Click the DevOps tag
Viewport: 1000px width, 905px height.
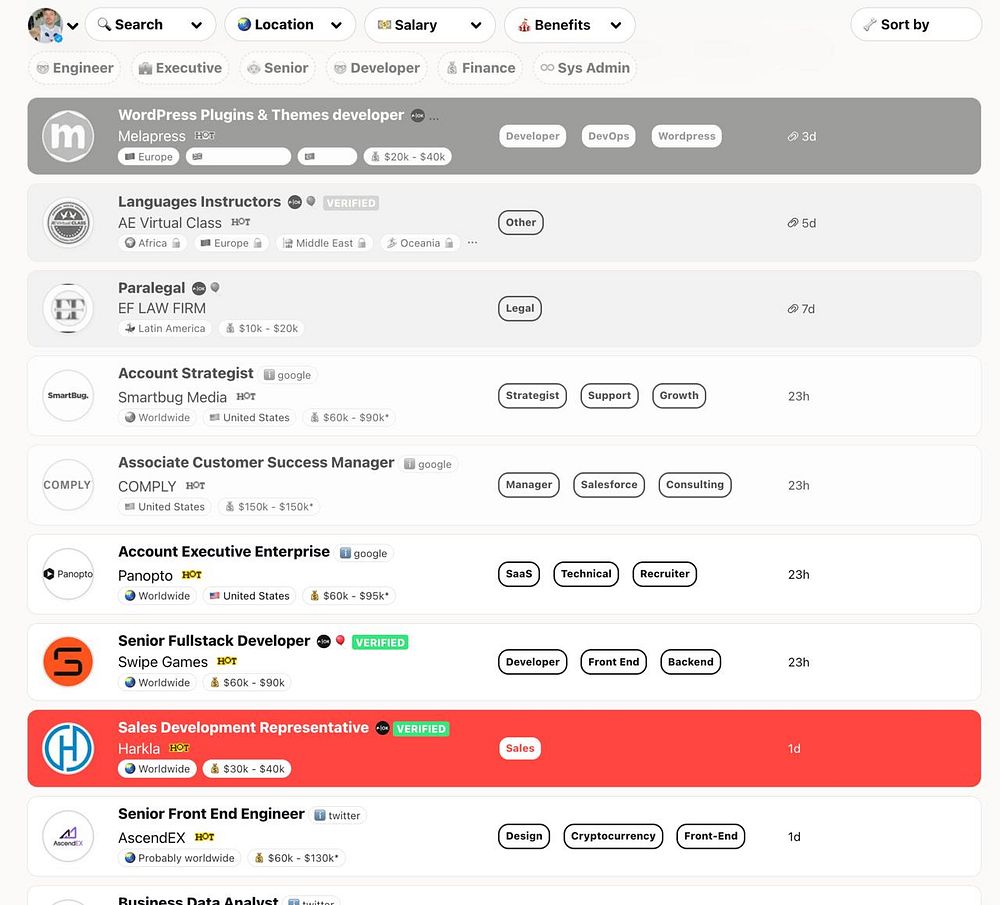(x=608, y=136)
